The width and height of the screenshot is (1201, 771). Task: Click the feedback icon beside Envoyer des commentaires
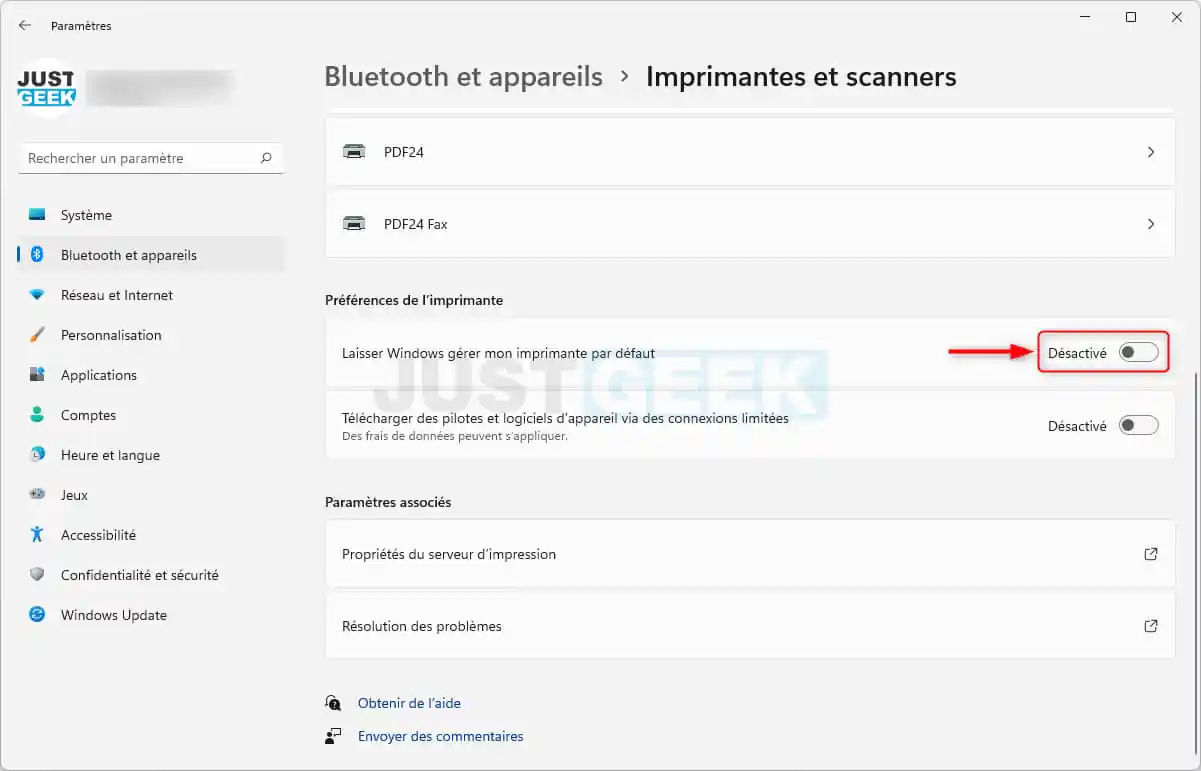pyautogui.click(x=333, y=736)
